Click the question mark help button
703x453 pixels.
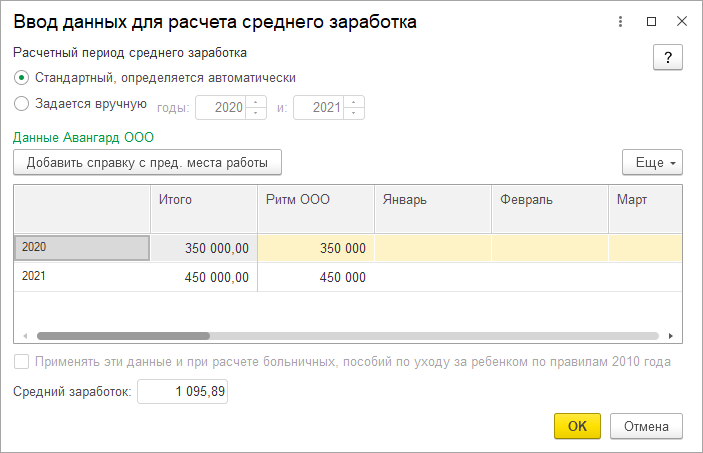coord(667,57)
